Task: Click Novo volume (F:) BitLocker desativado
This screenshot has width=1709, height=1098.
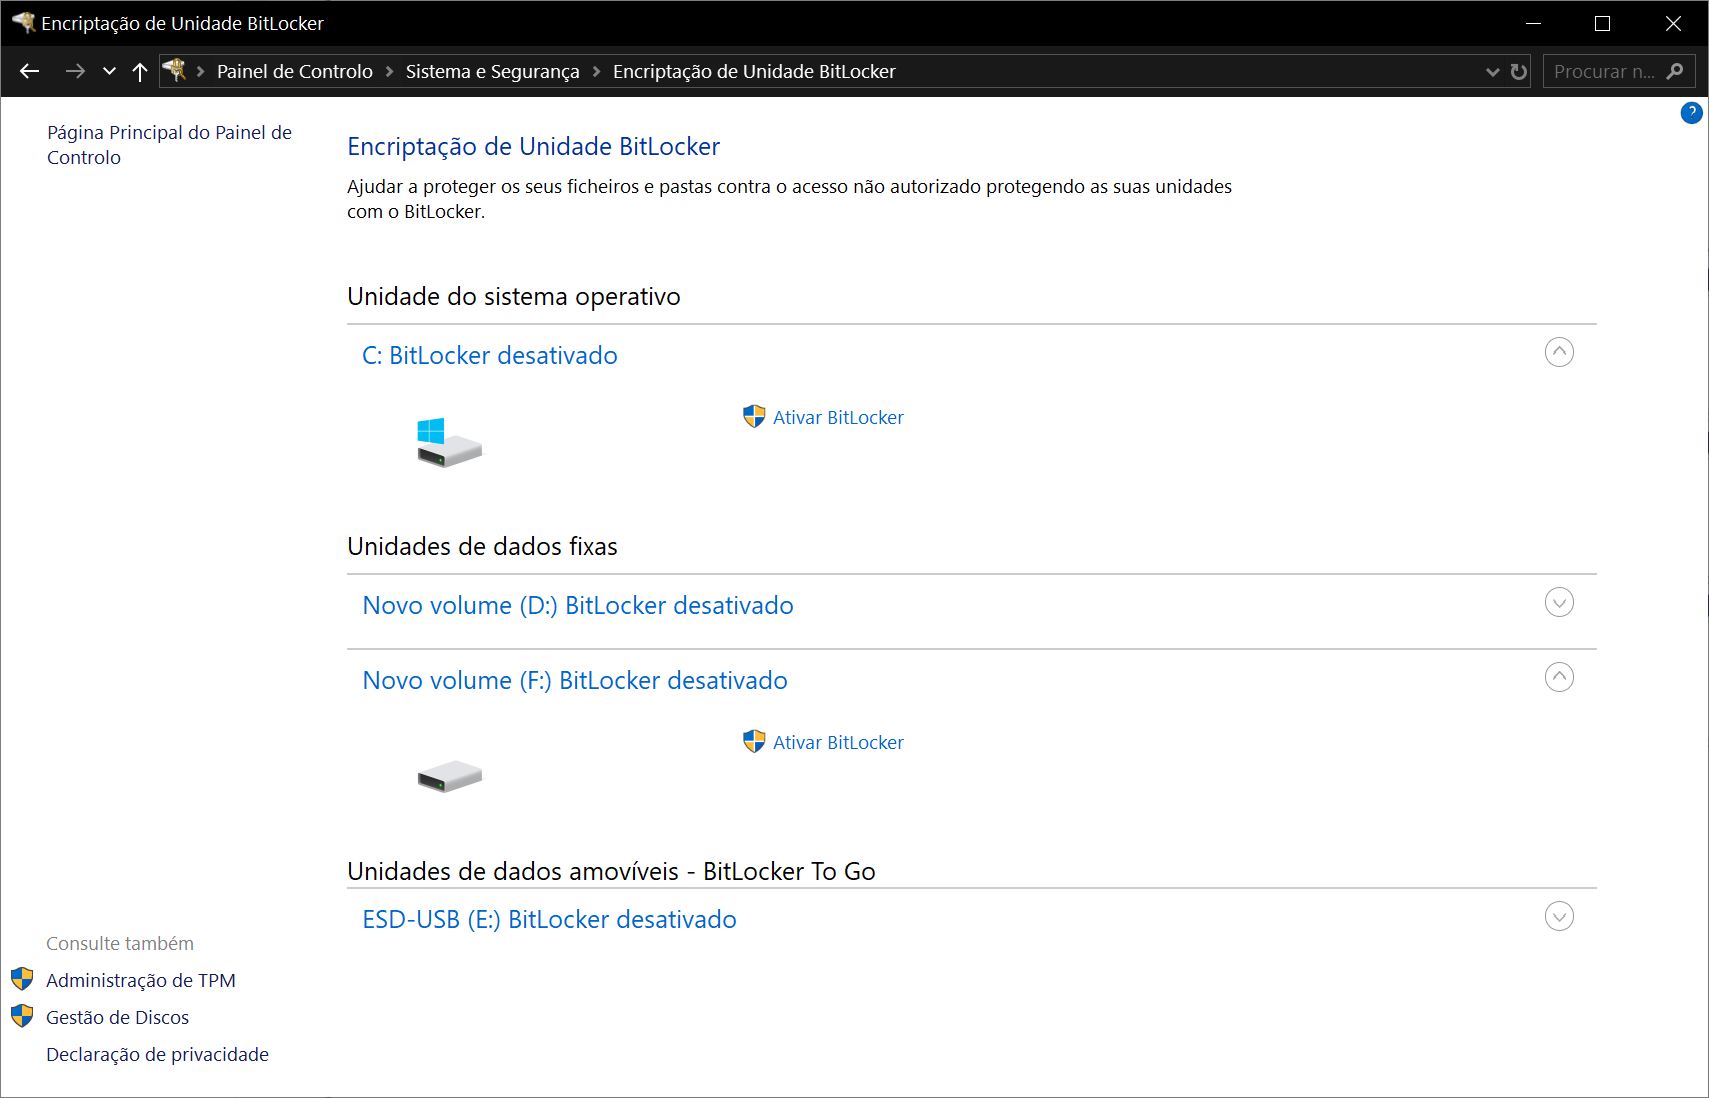Action: pyautogui.click(x=575, y=680)
